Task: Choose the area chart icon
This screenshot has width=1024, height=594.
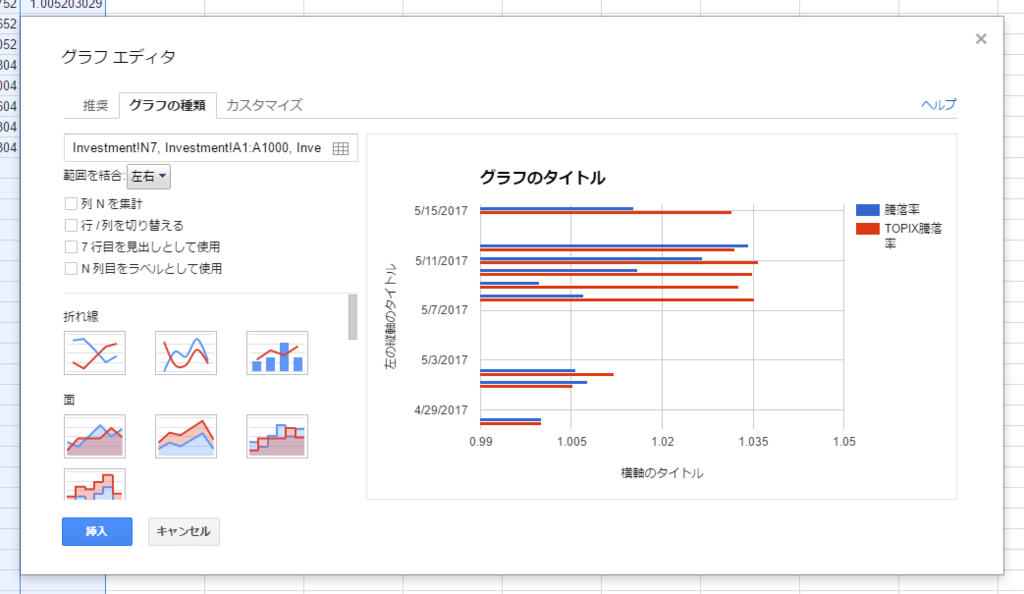Action: click(x=95, y=436)
